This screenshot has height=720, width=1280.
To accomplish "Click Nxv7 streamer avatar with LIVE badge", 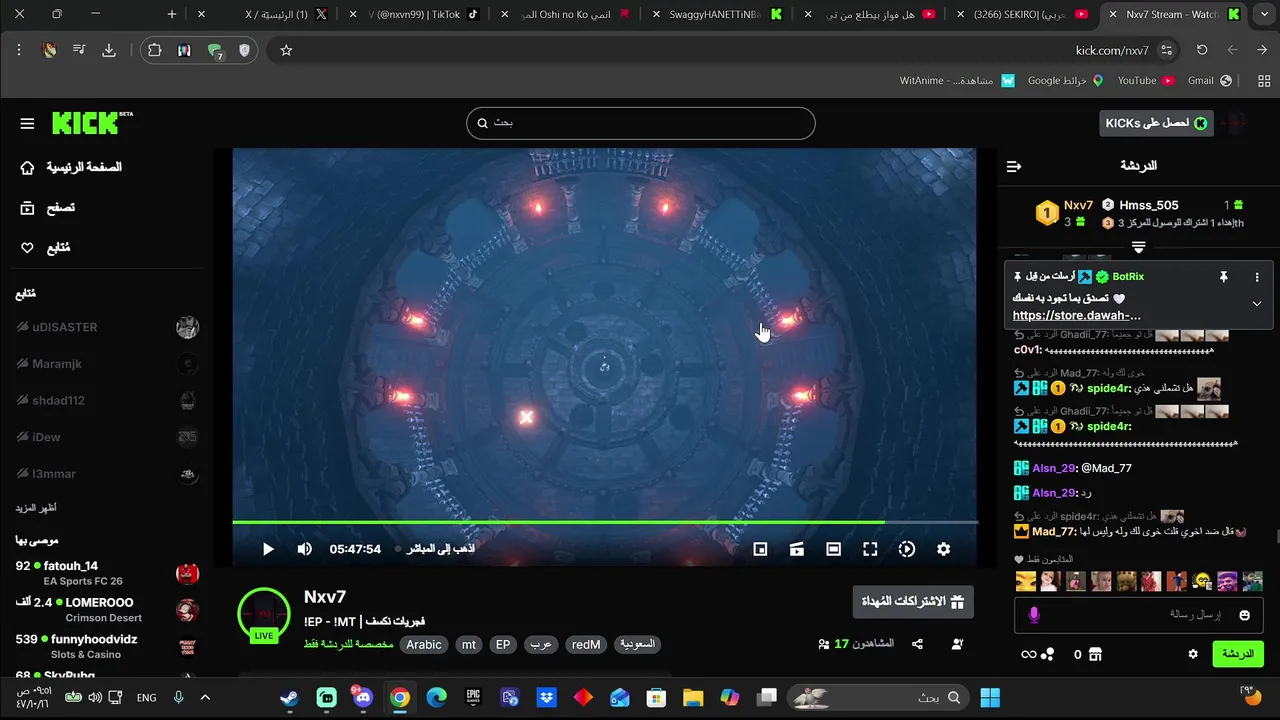I will click(x=264, y=614).
